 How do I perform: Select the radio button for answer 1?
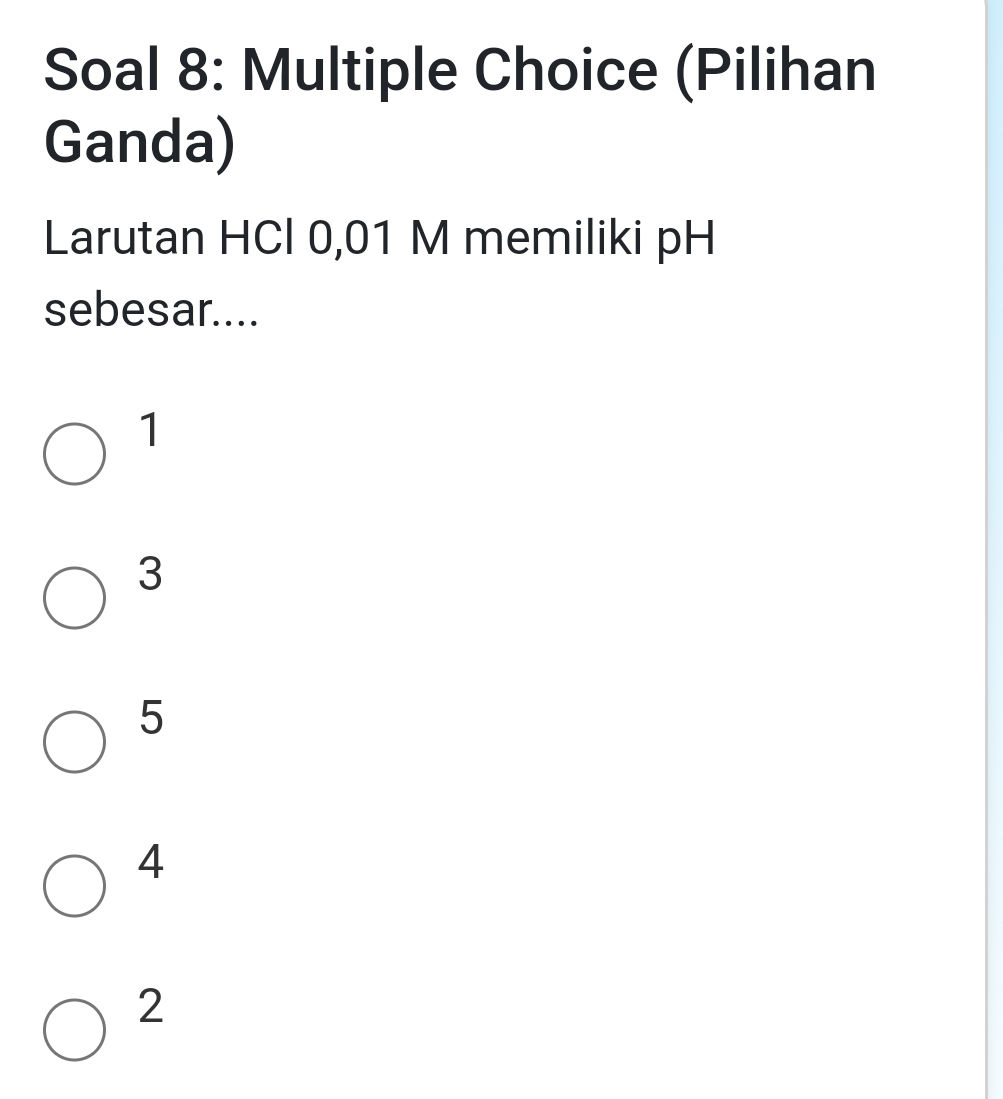pos(74,452)
